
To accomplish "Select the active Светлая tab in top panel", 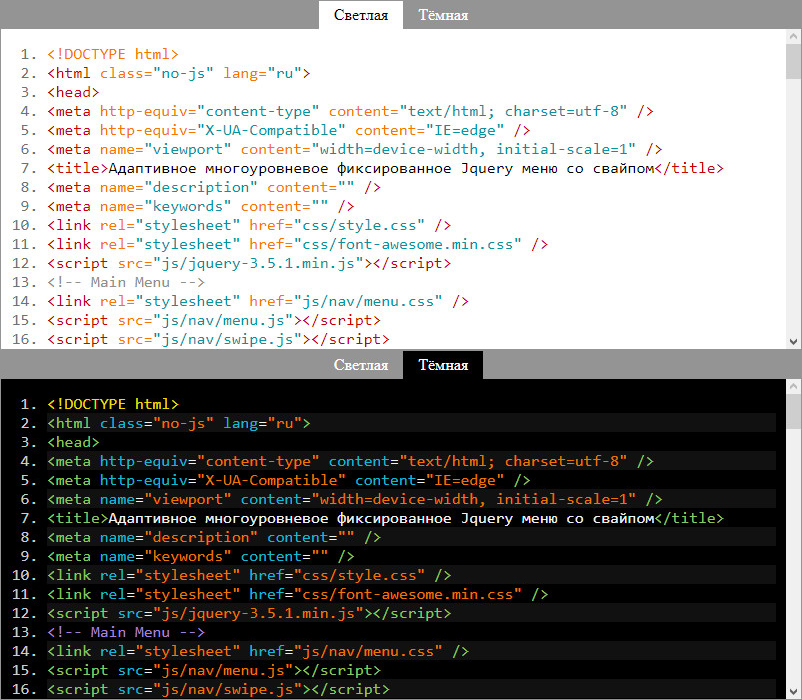I will (361, 14).
